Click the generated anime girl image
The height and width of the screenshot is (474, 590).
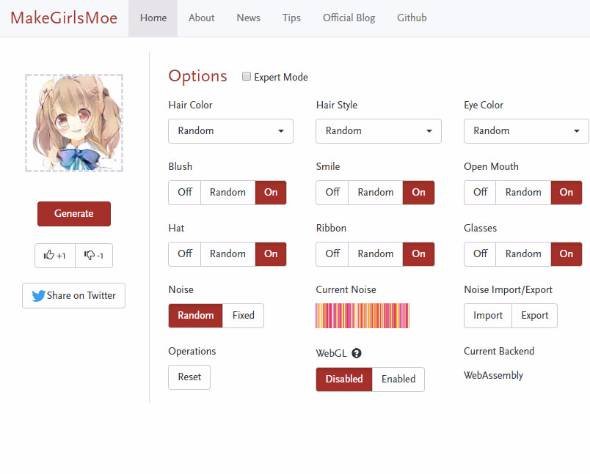pos(74,123)
